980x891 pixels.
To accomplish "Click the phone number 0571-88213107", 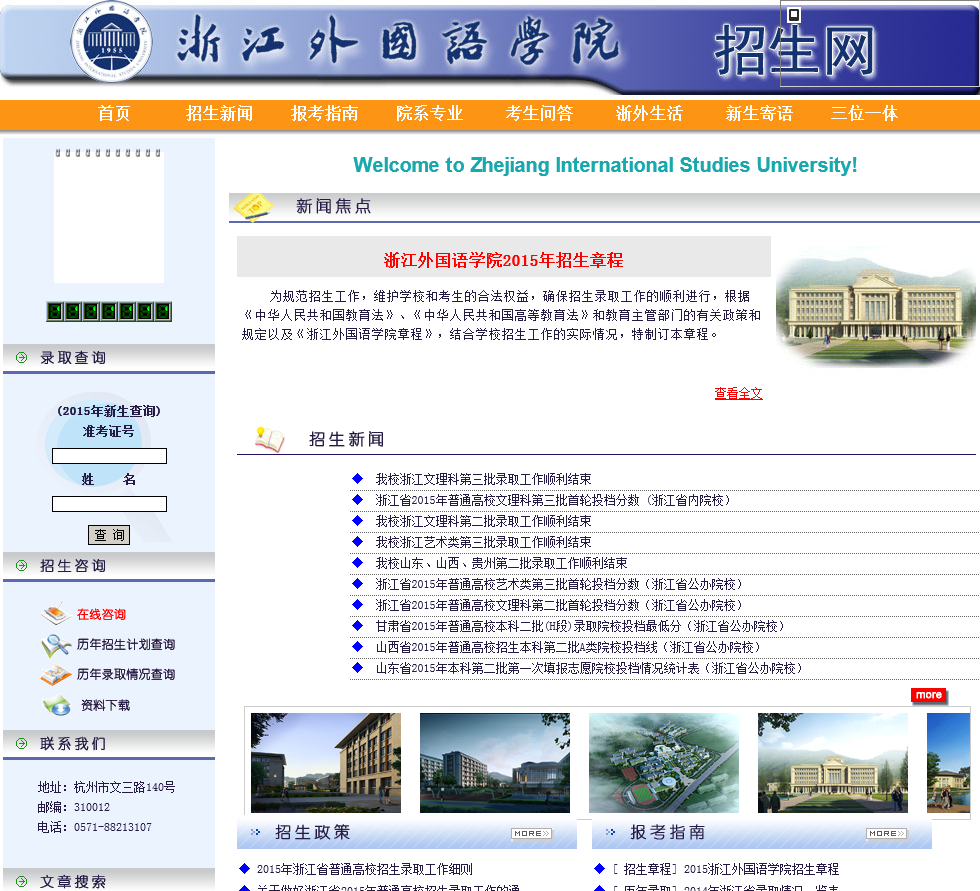I will [112, 827].
